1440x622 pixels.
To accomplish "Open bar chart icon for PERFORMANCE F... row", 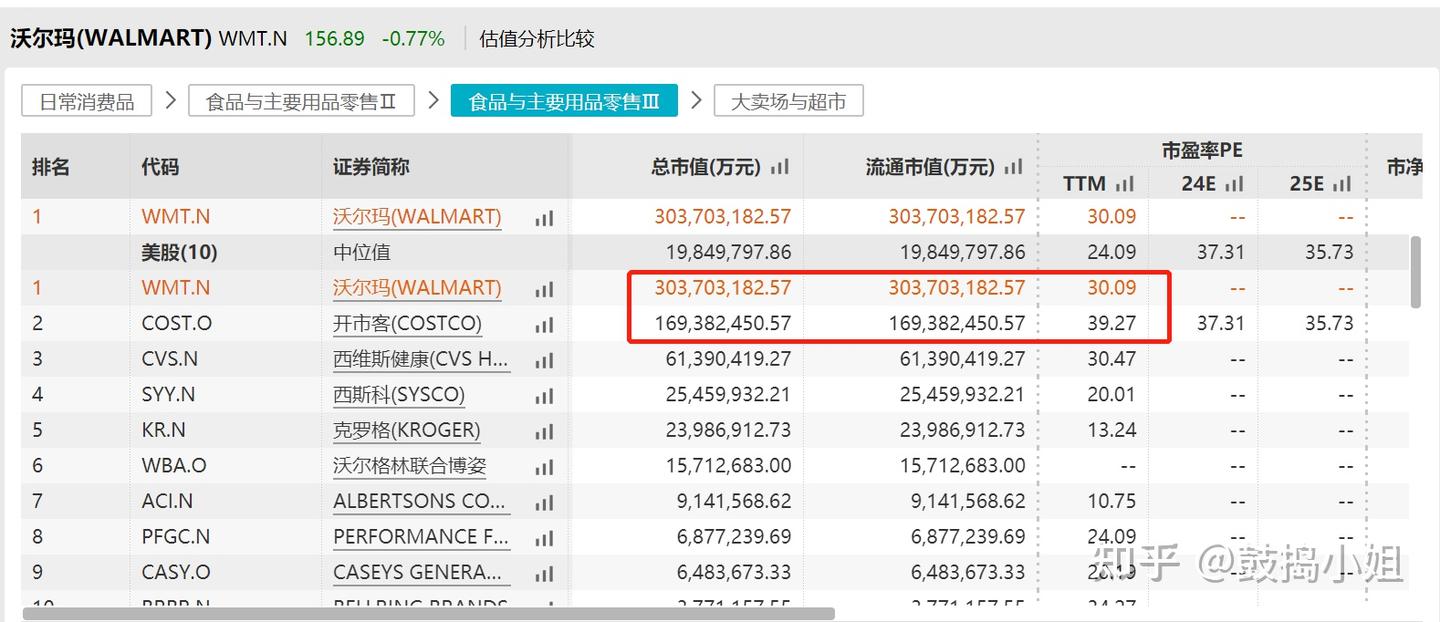I will 544,538.
